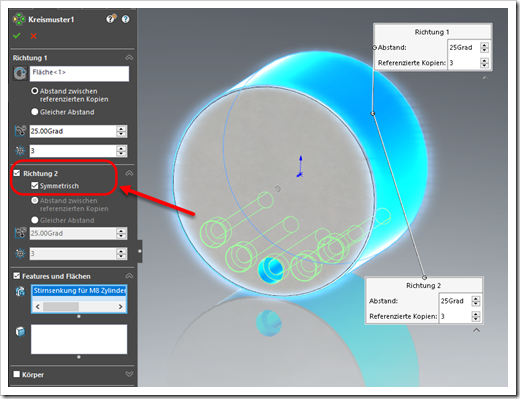Screen dimensions: 520x399
Task: Click the angle icon next to Richtung 1 25.00Grad
Action: 20,131
